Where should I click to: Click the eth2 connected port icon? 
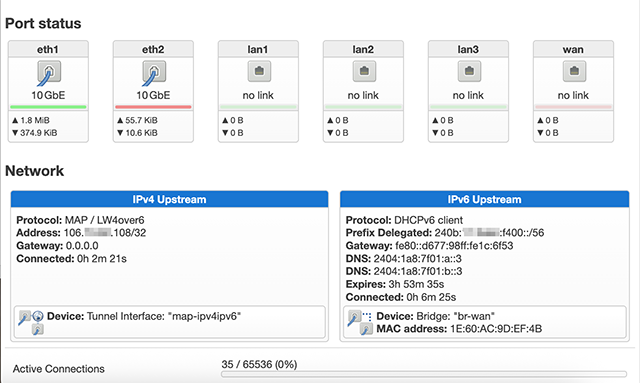[153, 73]
